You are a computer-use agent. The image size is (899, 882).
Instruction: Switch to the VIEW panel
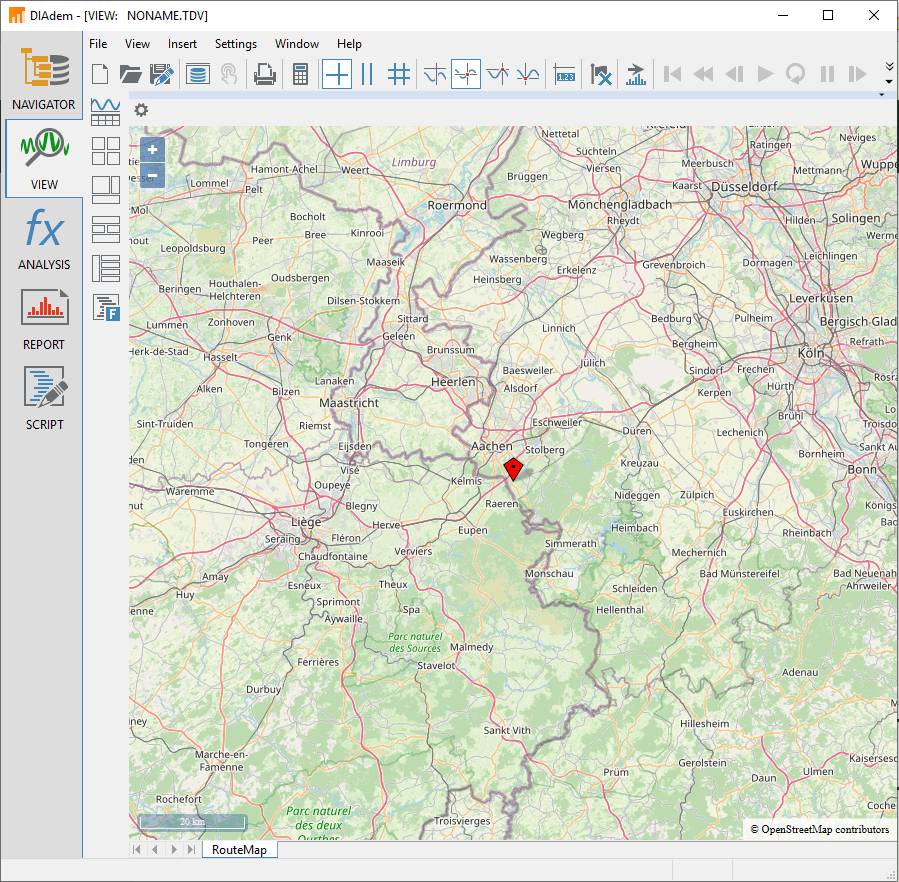point(44,158)
